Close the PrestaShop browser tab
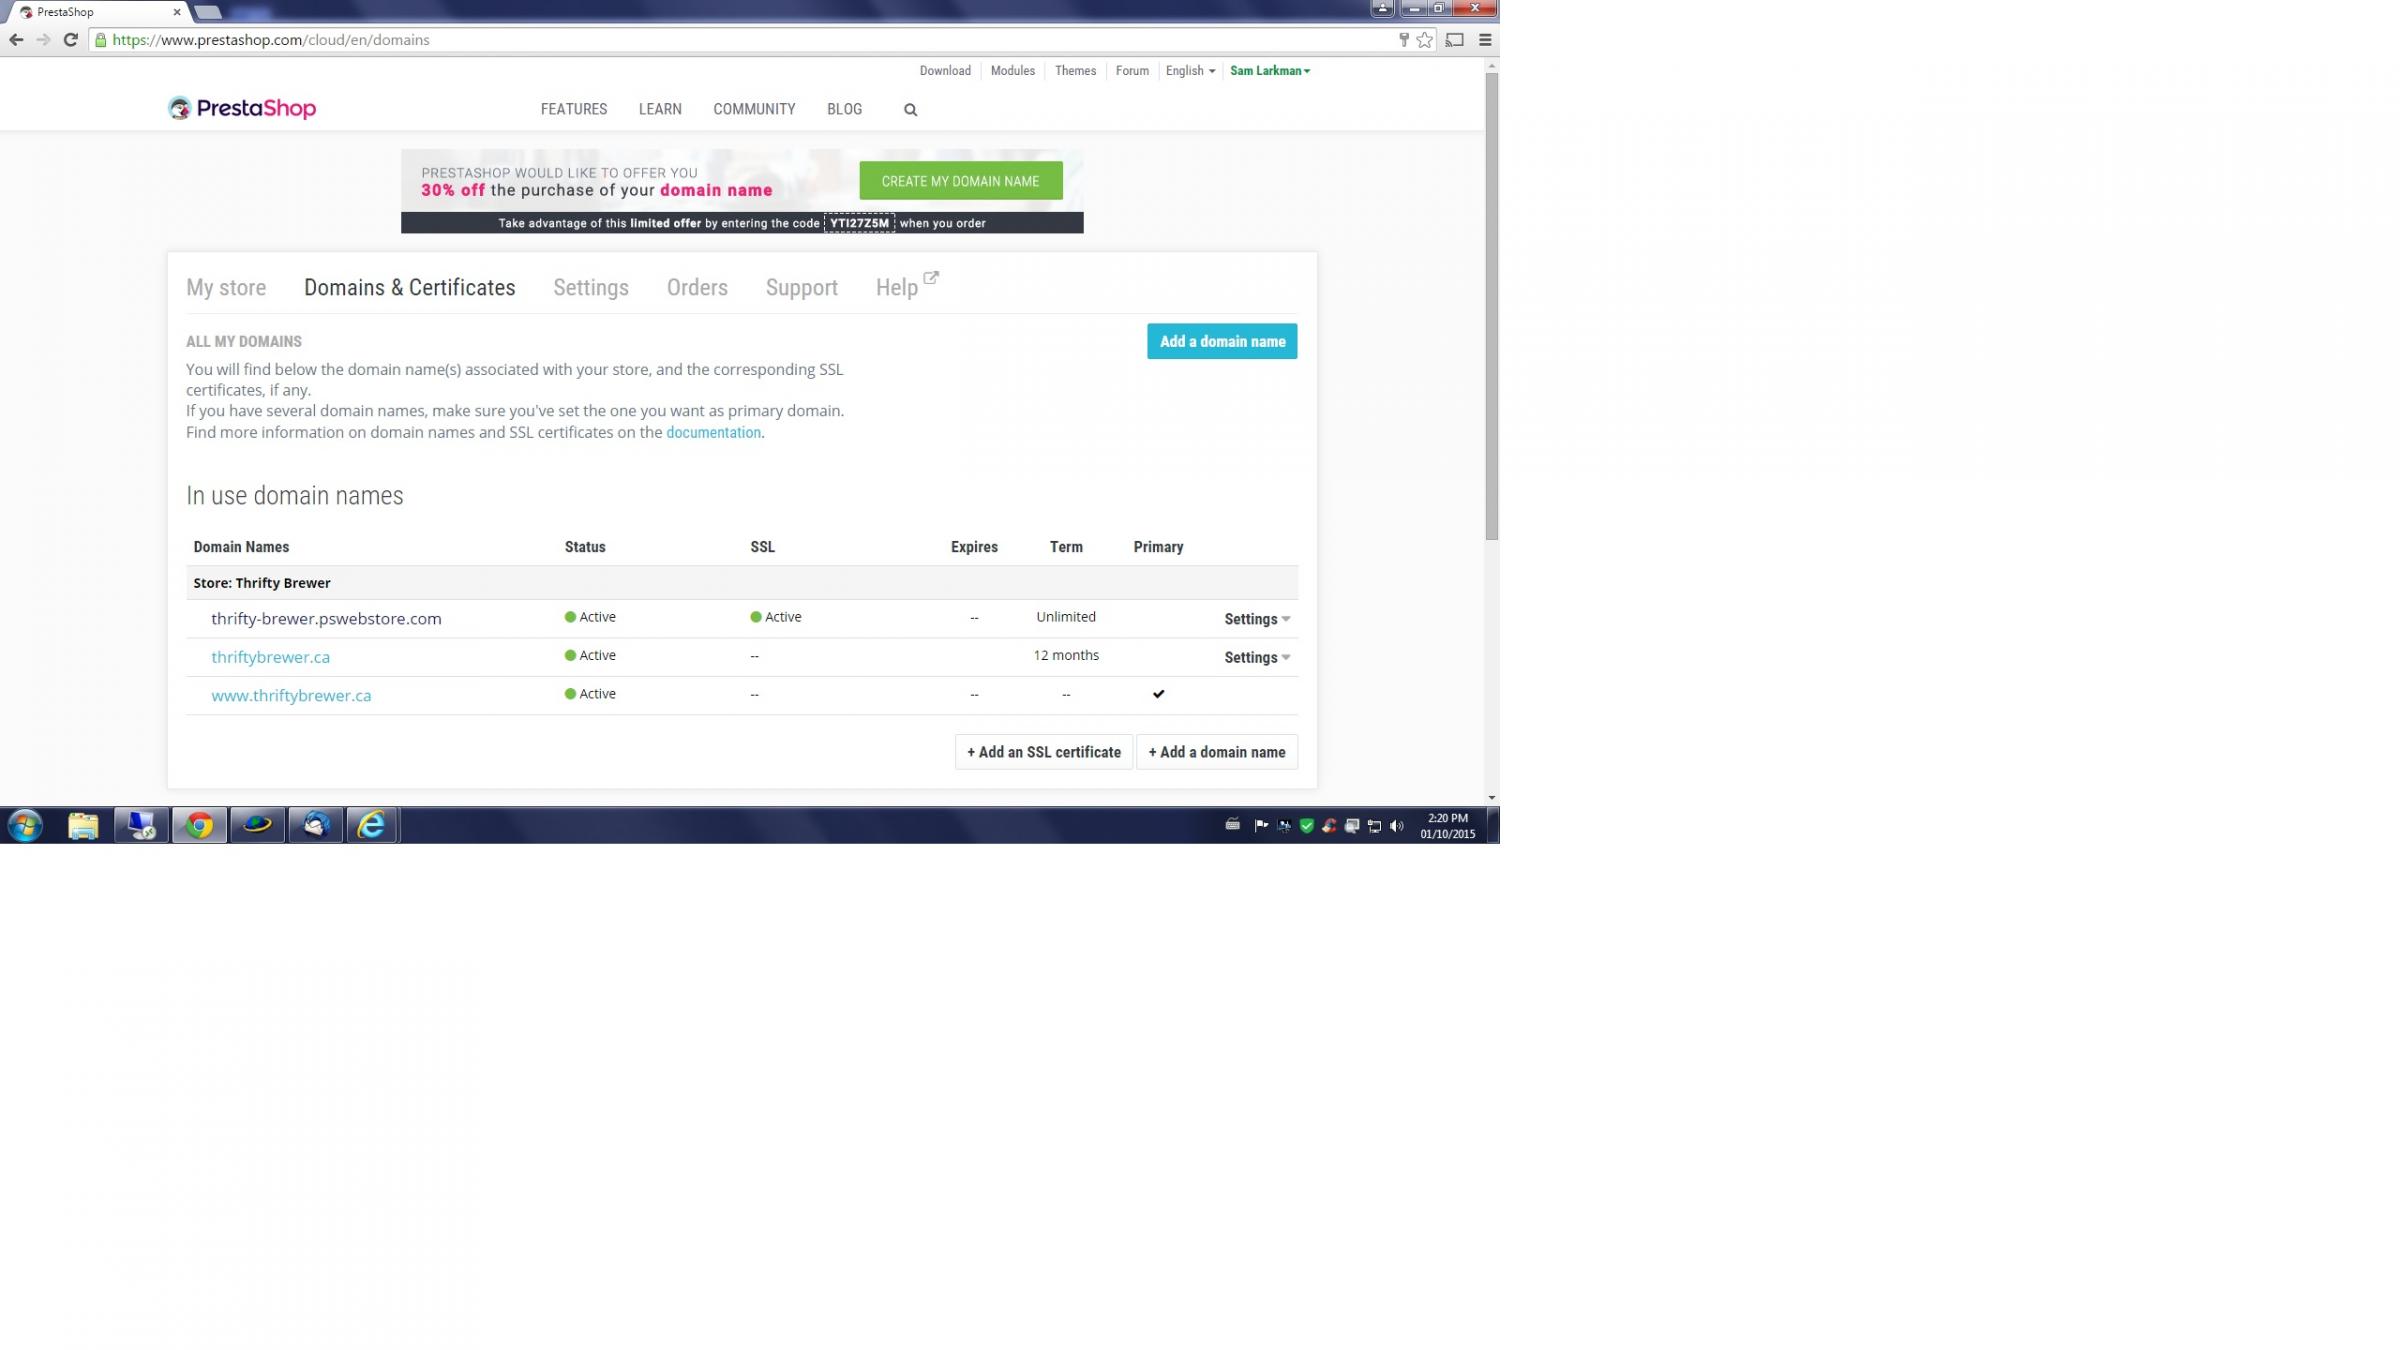The height and width of the screenshot is (1350, 2400). (177, 12)
